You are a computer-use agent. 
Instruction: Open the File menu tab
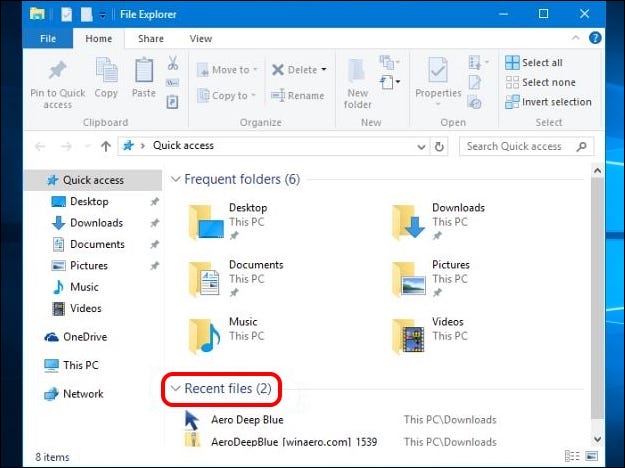48,39
